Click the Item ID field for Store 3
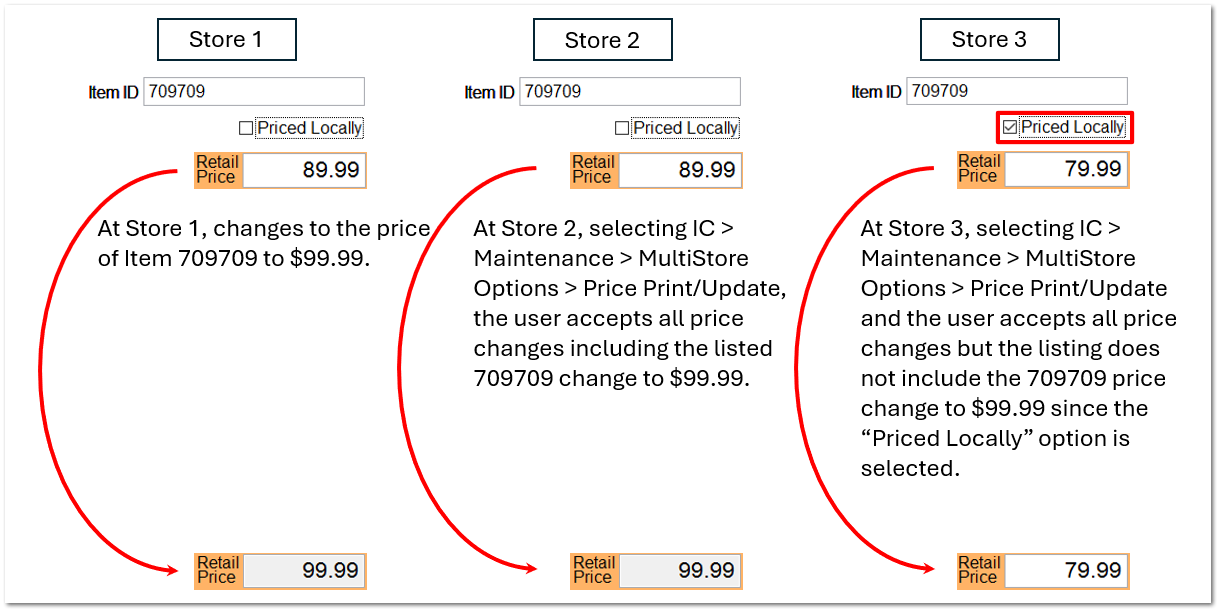The image size is (1220, 612). (x=1017, y=91)
